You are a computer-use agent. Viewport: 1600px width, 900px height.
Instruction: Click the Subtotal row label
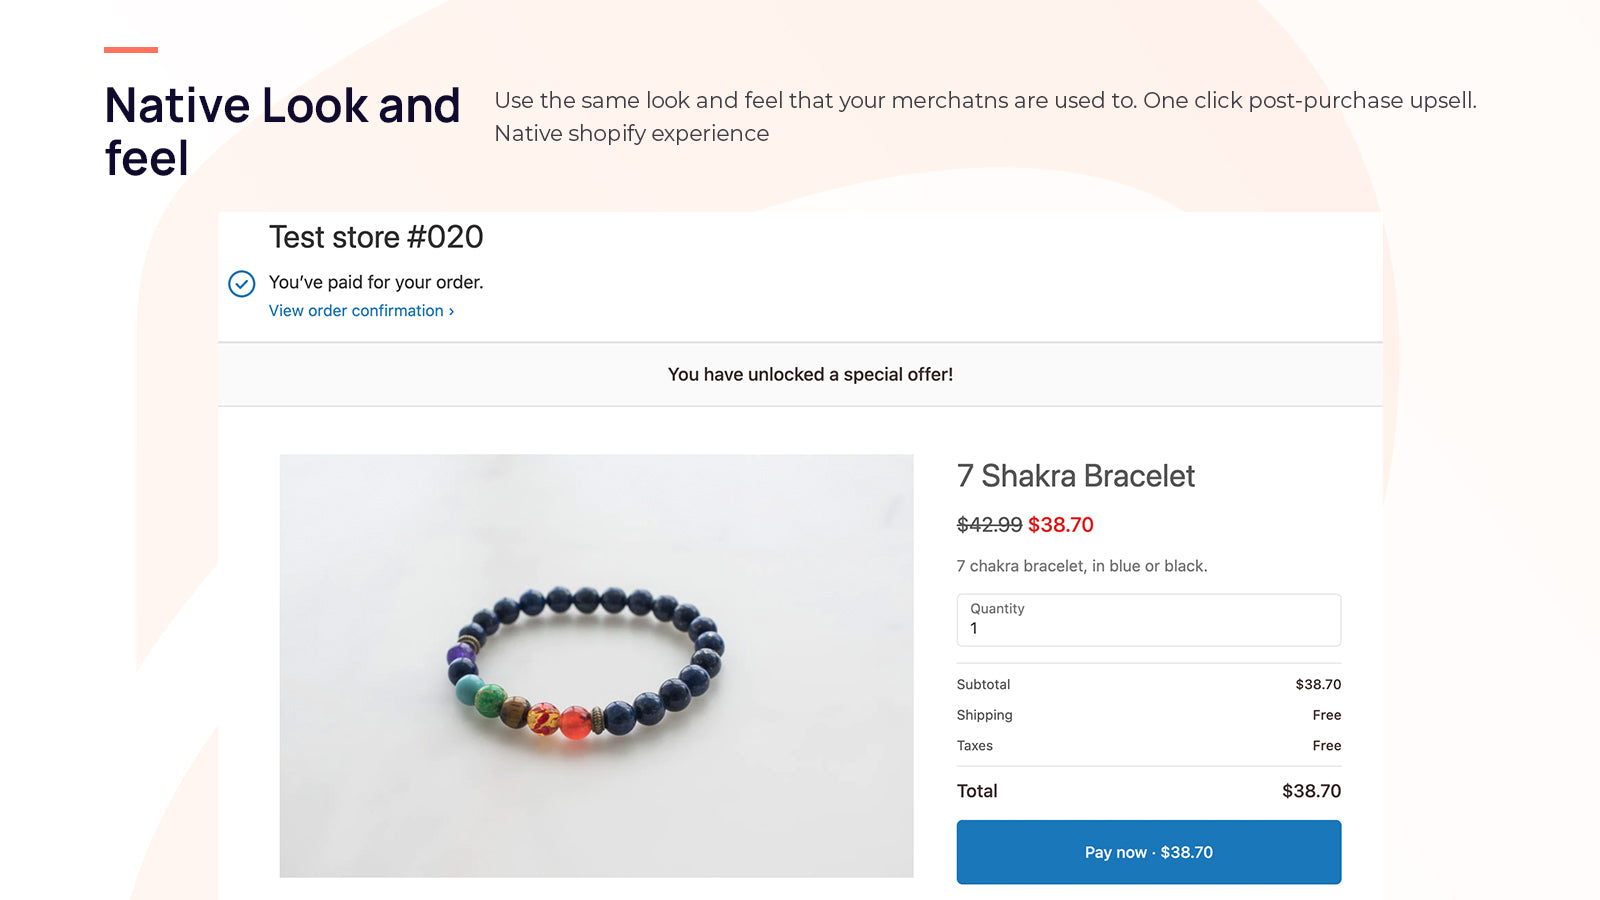(x=983, y=685)
